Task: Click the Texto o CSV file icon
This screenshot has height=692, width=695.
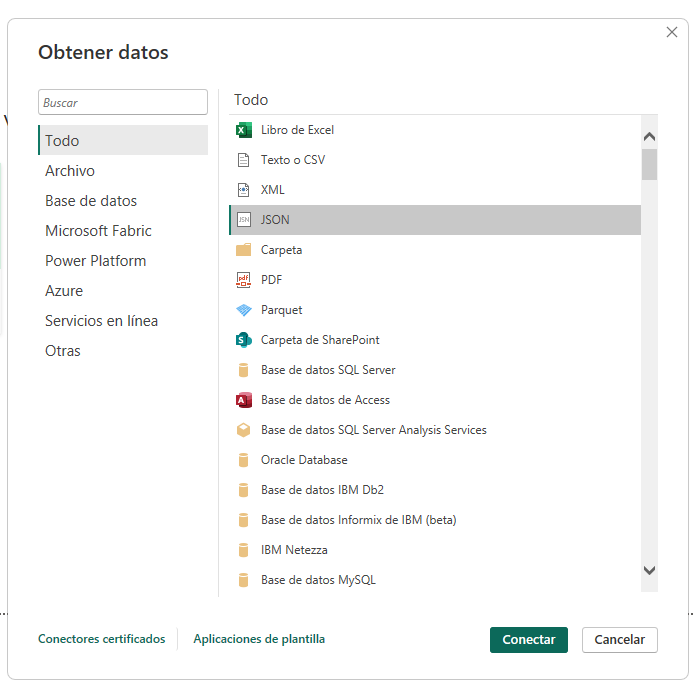Action: coord(243,160)
